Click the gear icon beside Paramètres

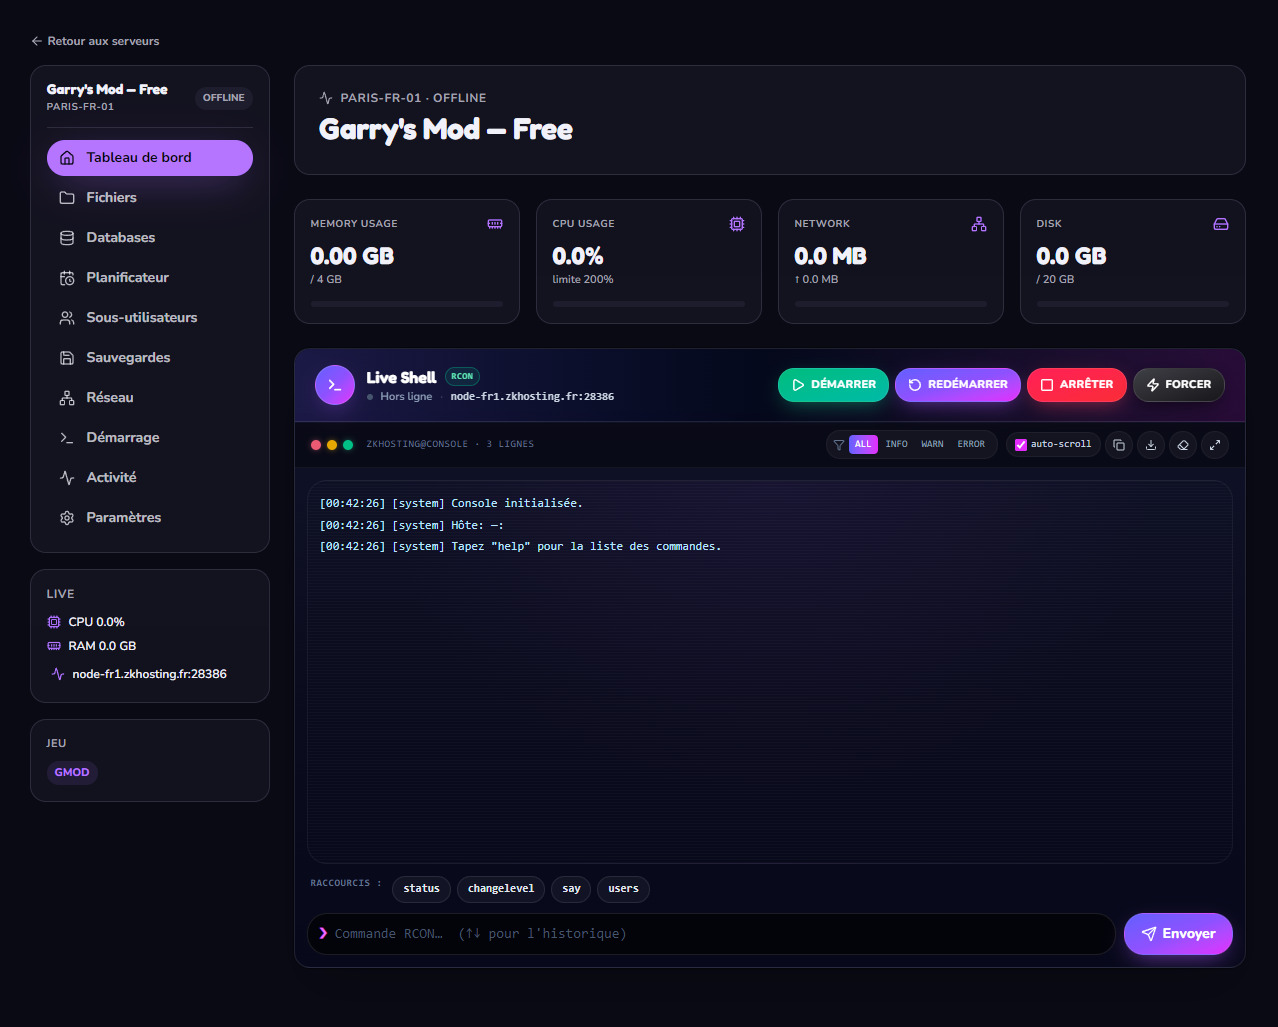67,518
